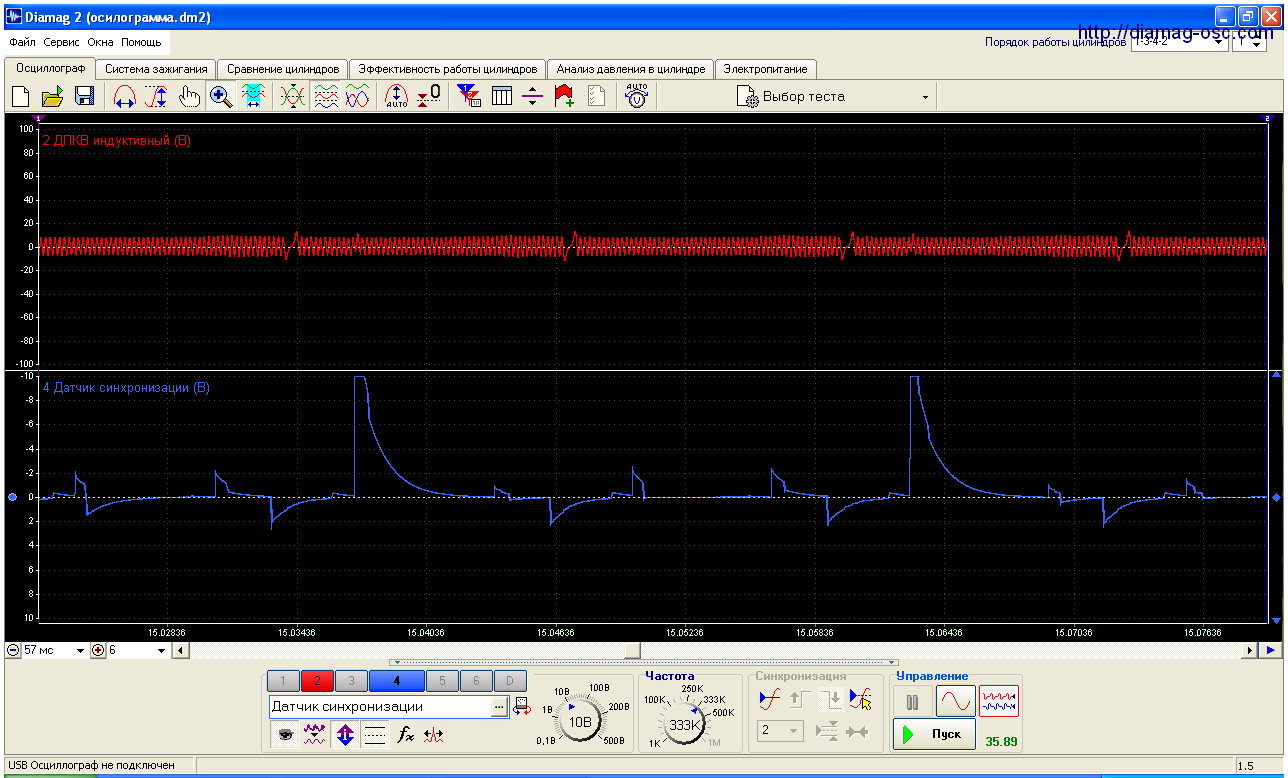Click the fx math function icon
The height and width of the screenshot is (778, 1288).
(x=405, y=735)
